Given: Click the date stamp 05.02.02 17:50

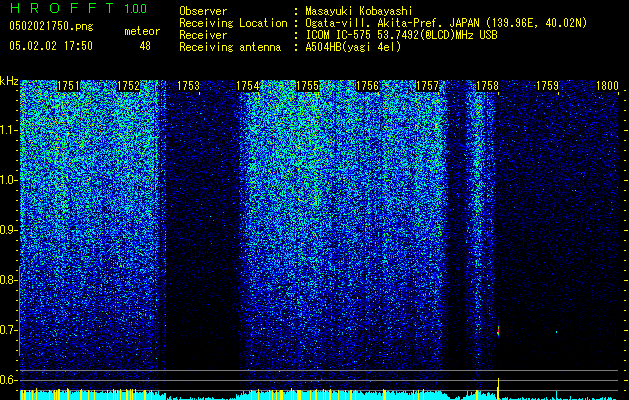Looking at the screenshot, I should tap(51, 46).
